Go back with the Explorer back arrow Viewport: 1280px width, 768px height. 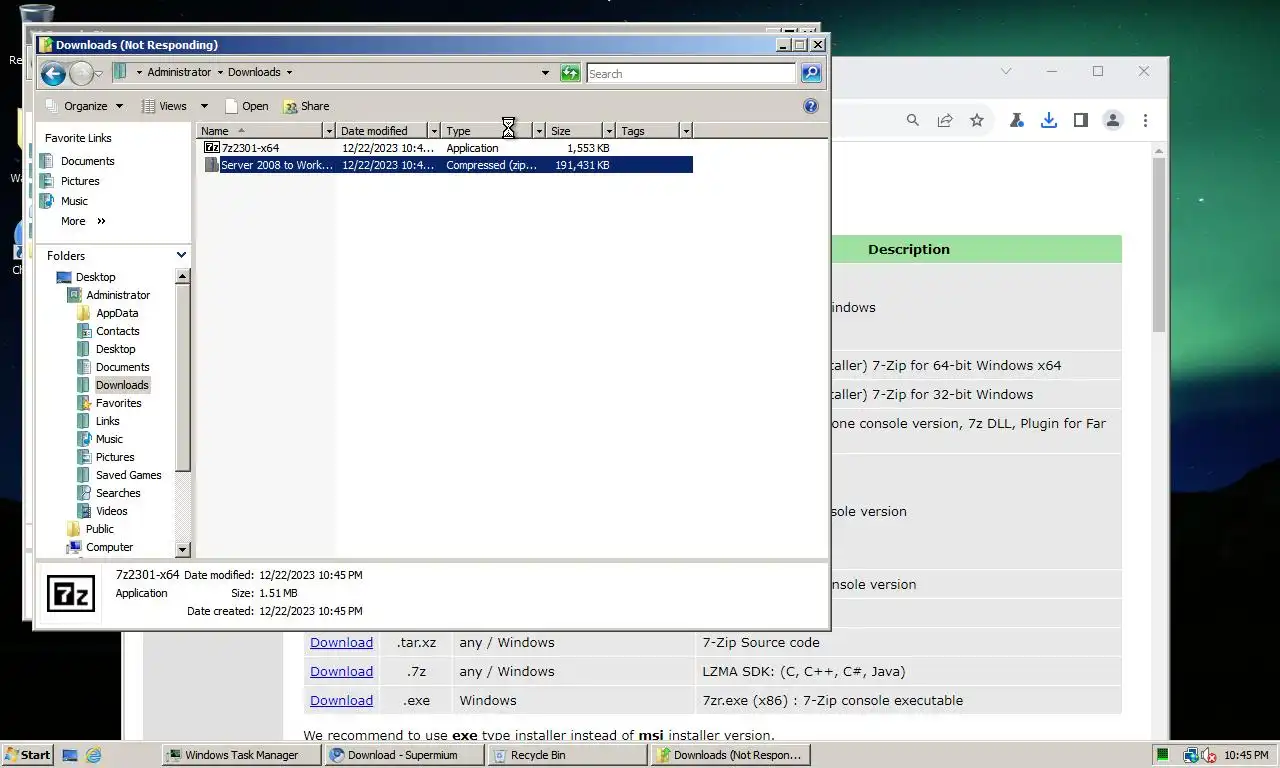(x=53, y=73)
